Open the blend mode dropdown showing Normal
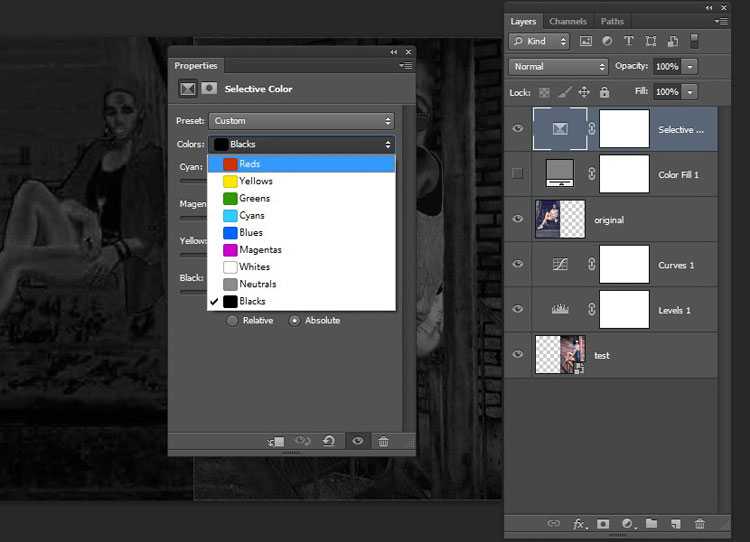 pos(558,66)
